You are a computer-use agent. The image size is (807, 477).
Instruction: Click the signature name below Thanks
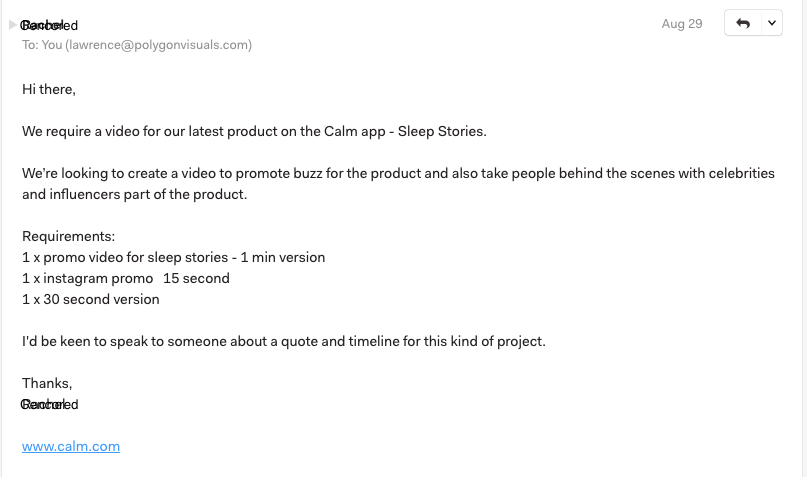(50, 404)
